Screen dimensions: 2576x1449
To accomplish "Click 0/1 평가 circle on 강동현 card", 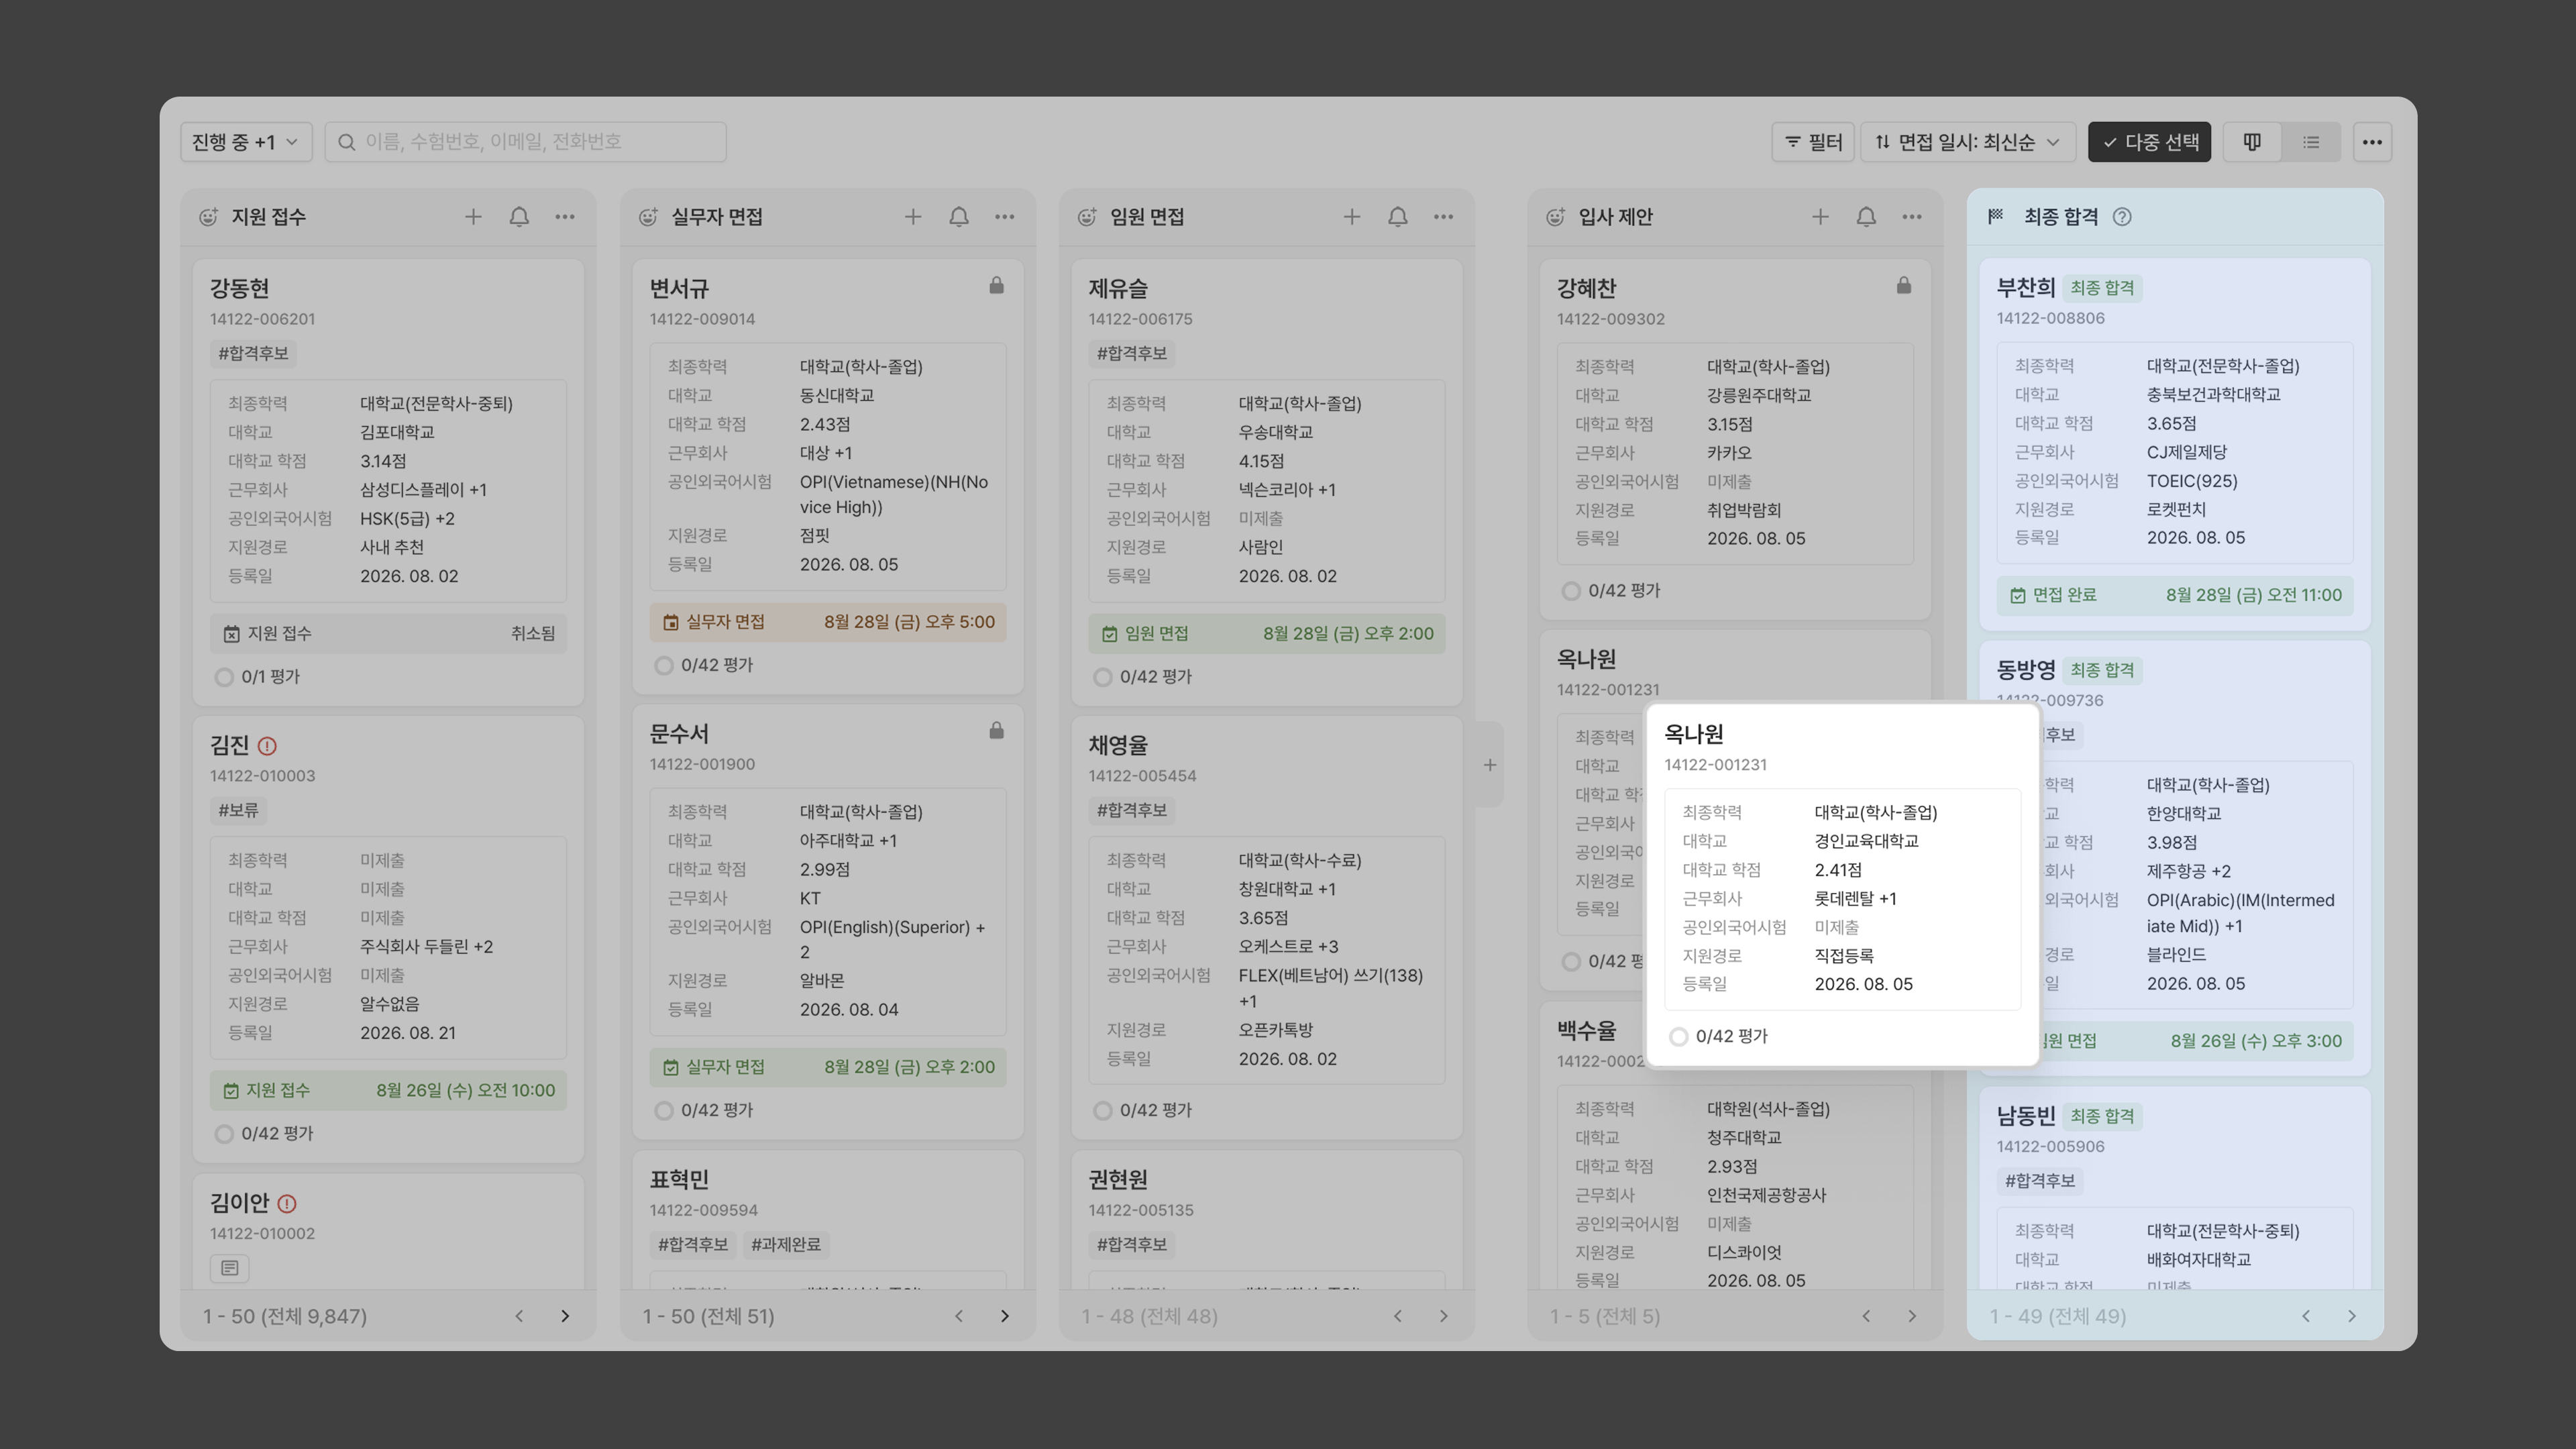I will 224,677.
